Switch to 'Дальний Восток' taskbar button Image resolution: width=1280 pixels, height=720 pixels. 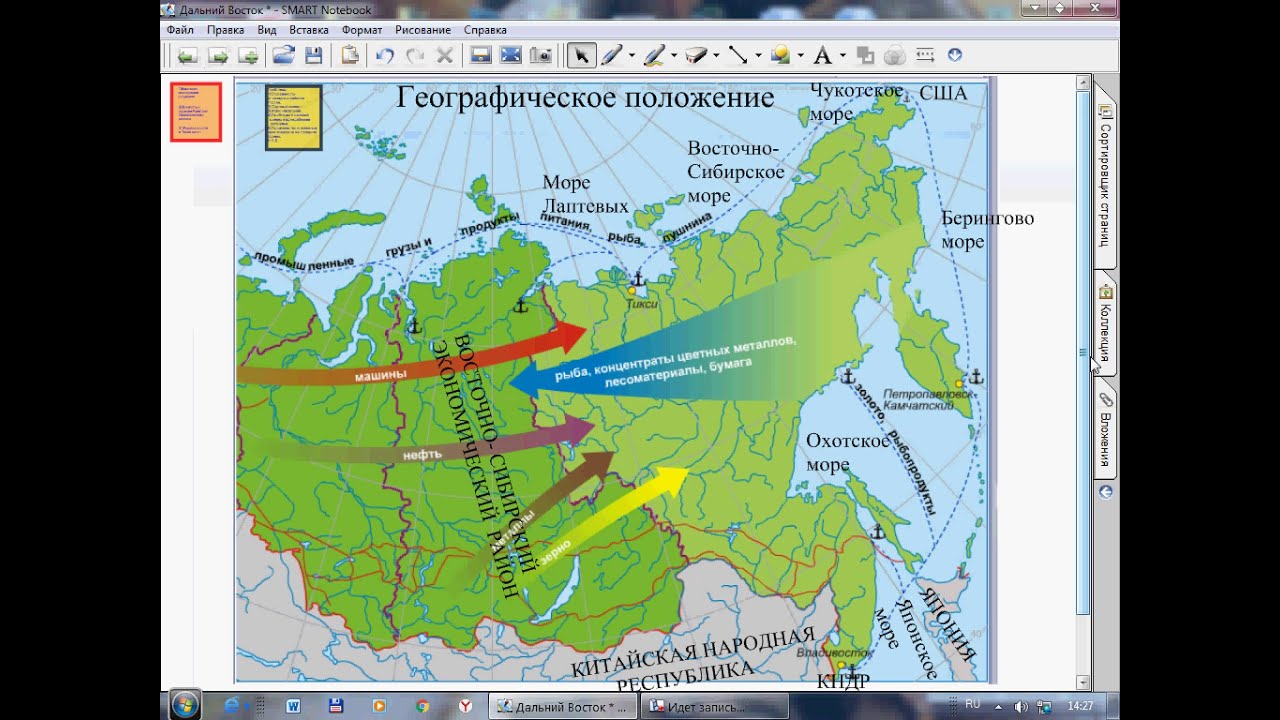[x=563, y=706]
